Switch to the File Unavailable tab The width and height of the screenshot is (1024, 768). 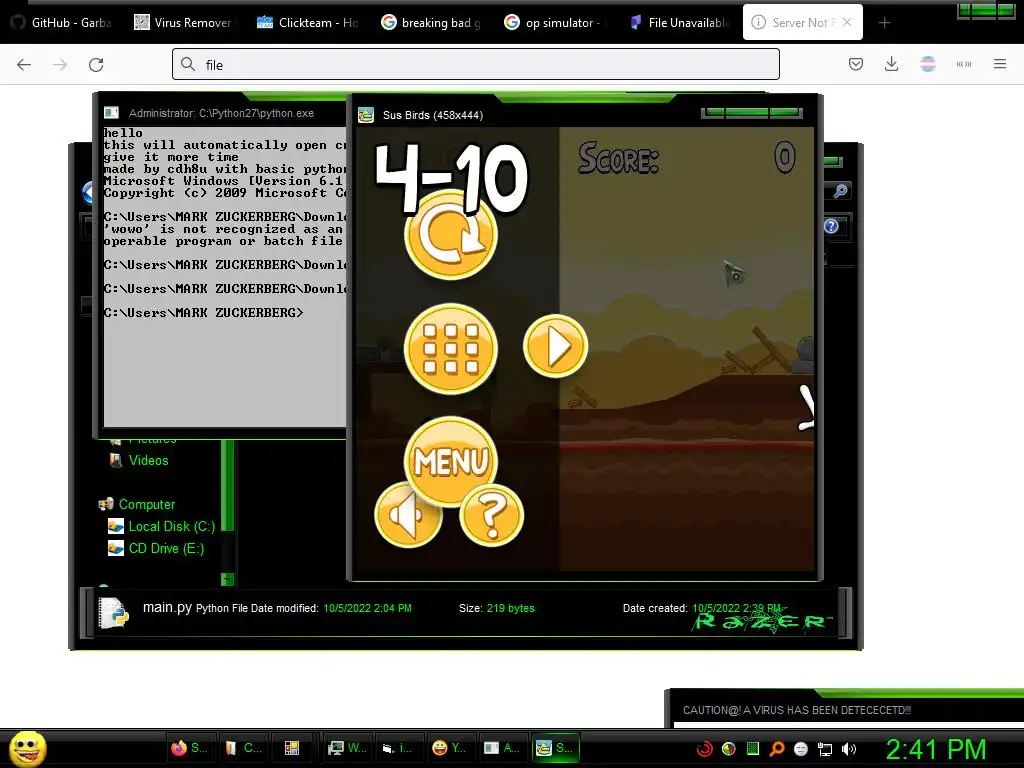pyautogui.click(x=679, y=22)
